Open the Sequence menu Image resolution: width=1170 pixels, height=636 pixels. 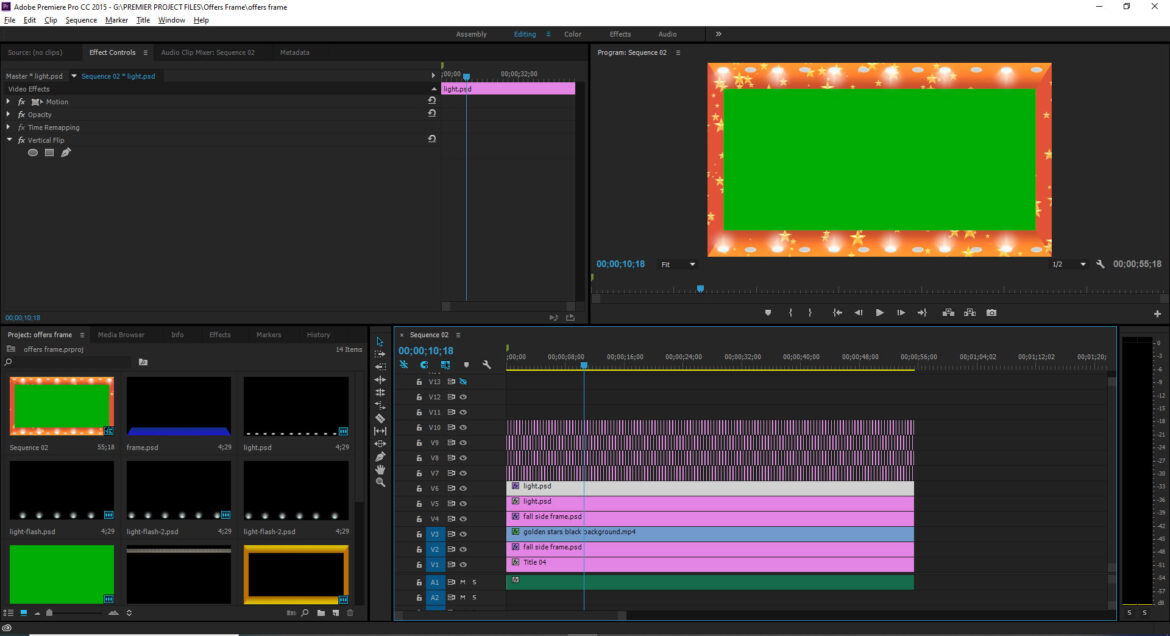coord(81,20)
